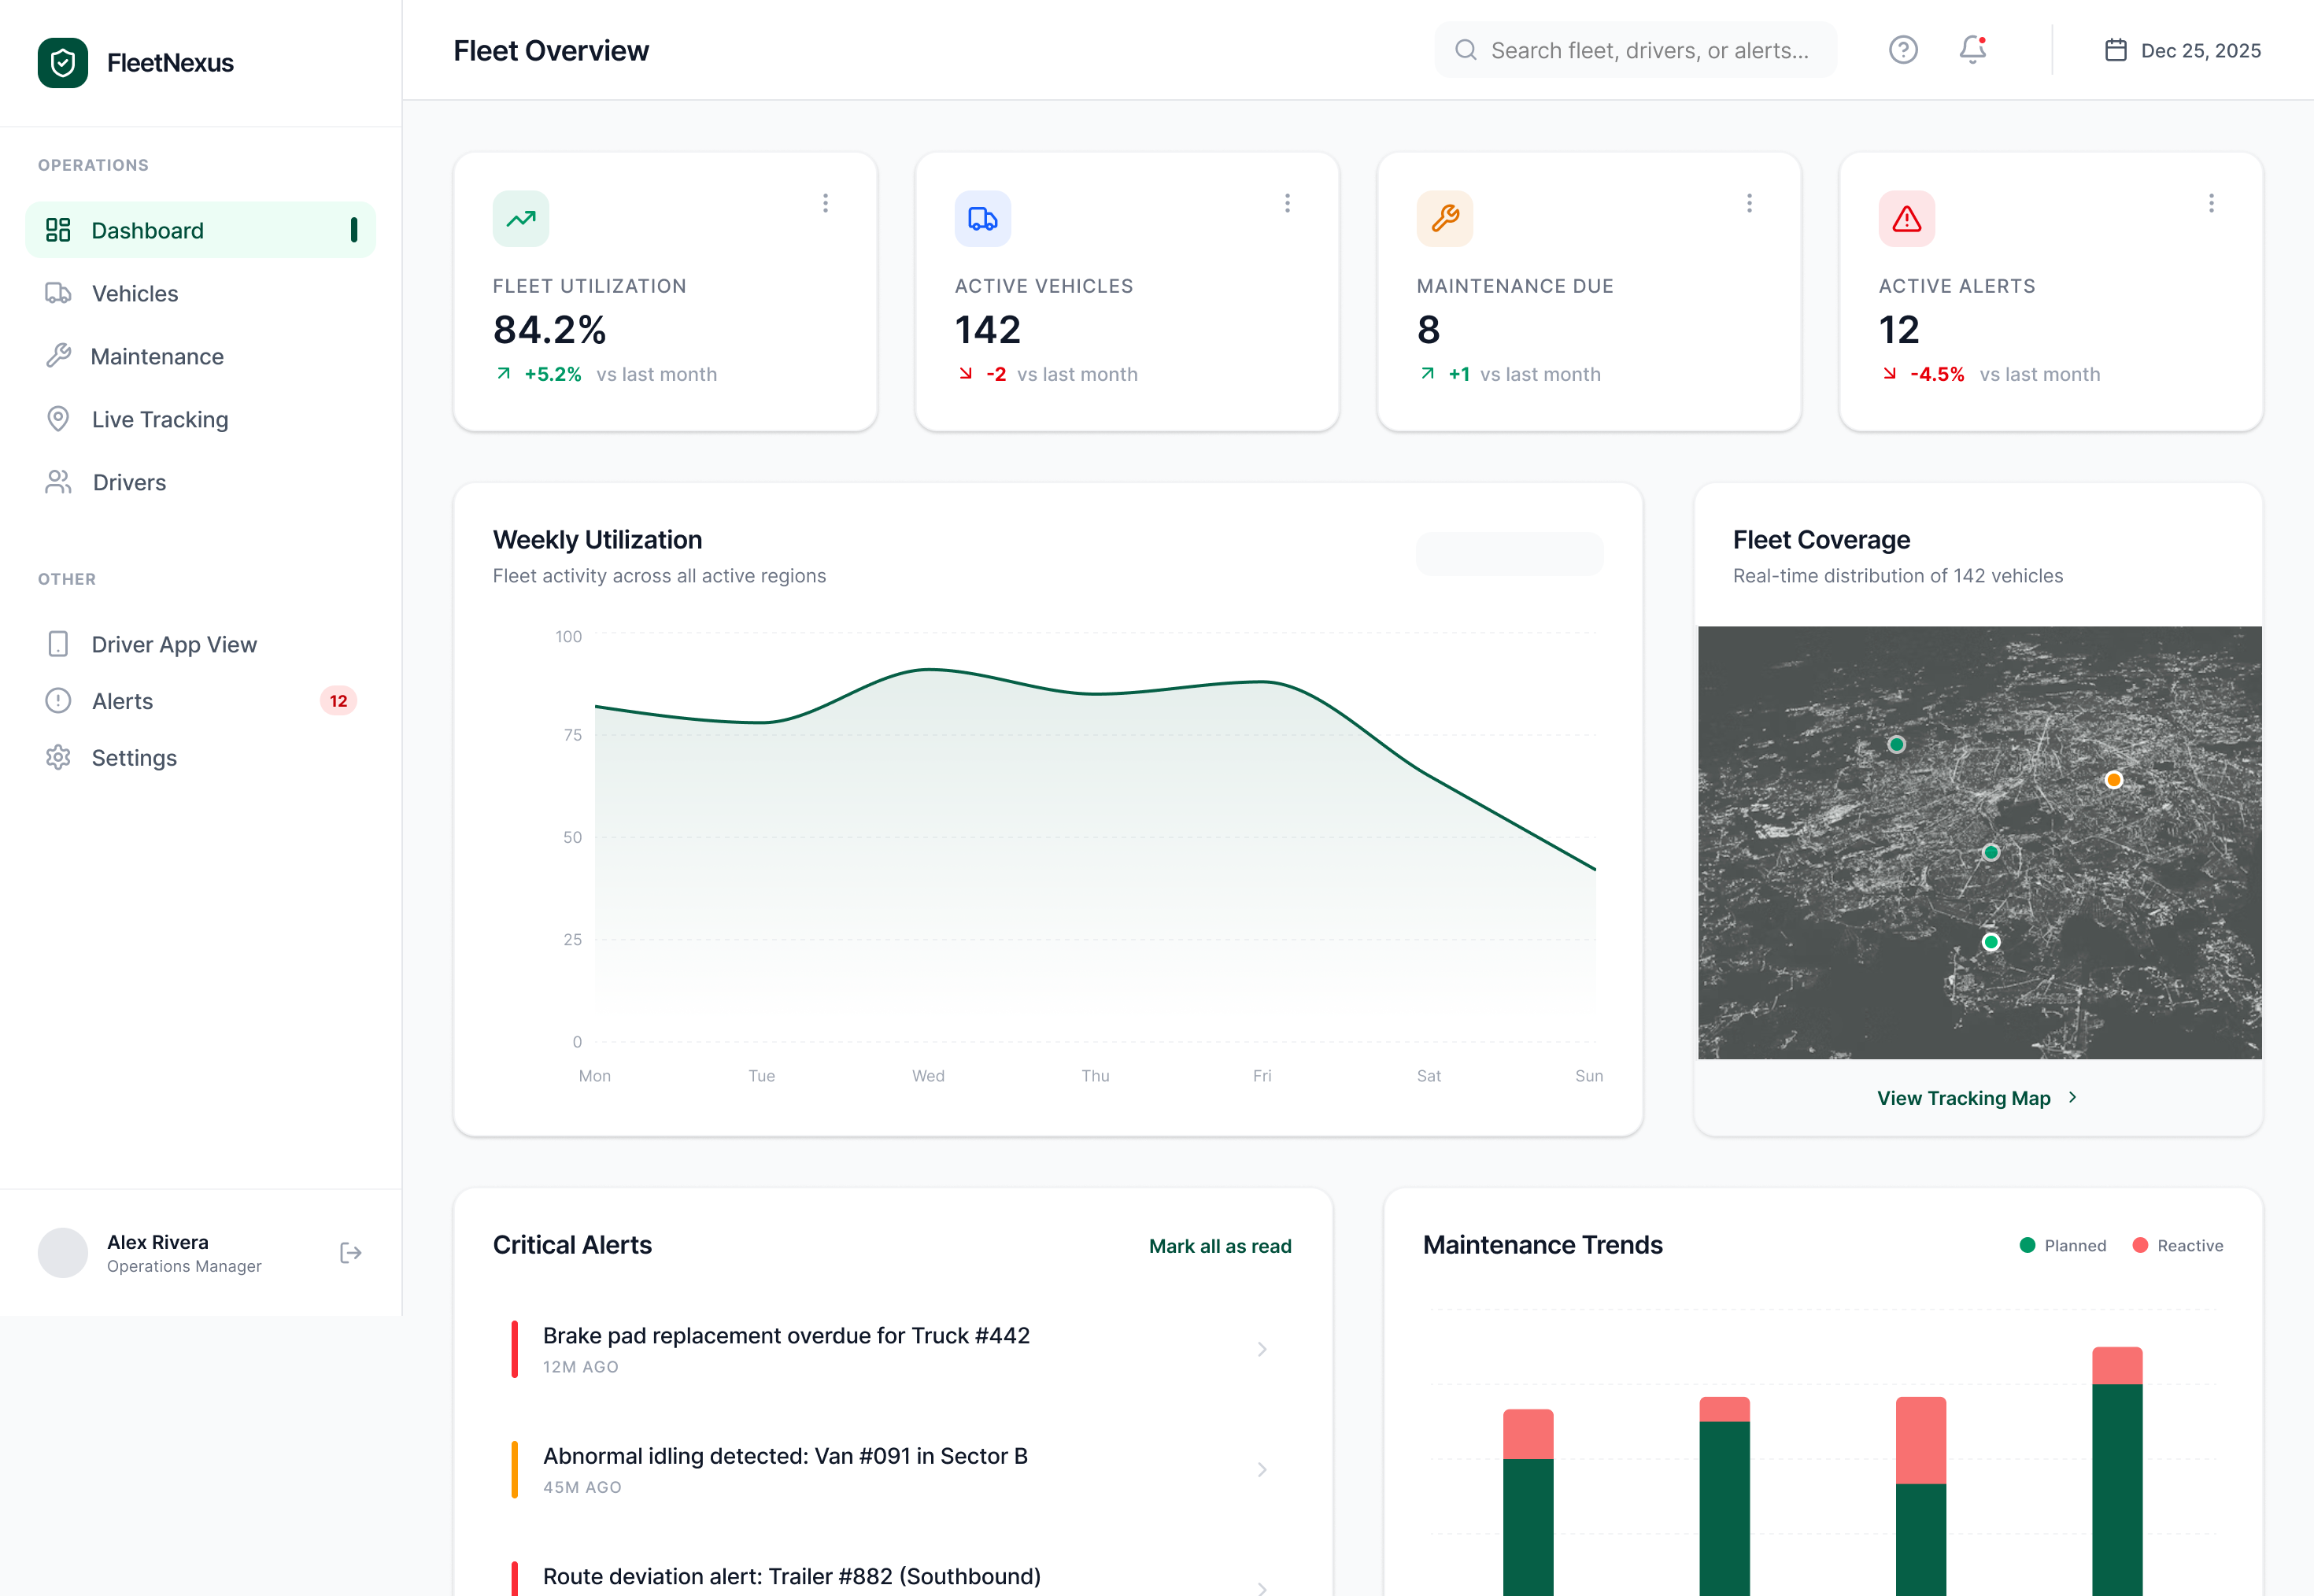Click Mark all as read
The image size is (2314, 1596).
[x=1220, y=1246]
